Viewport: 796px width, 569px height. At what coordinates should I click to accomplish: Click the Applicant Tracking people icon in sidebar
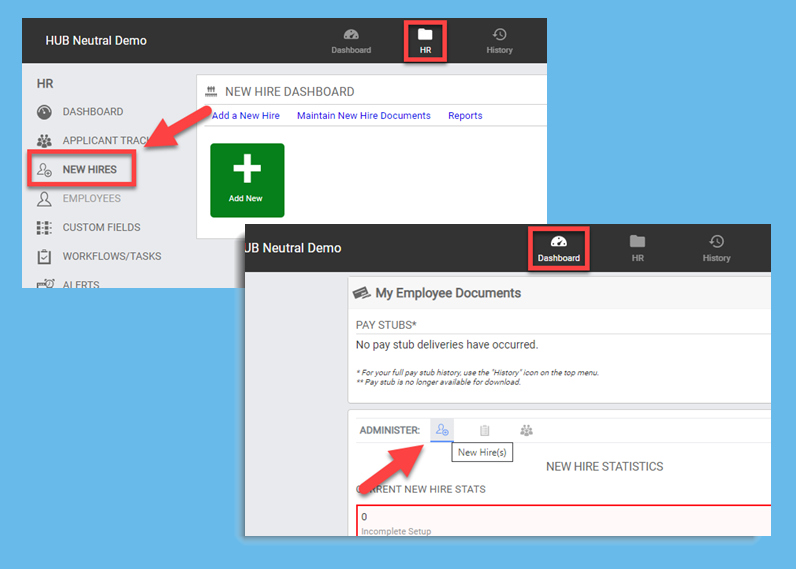click(44, 141)
